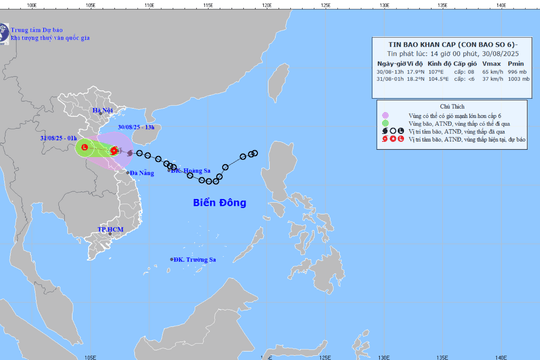This screenshot has width=540, height=360.
Task: Click the '135E' label on bottom axis
Action: tap(442, 357)
